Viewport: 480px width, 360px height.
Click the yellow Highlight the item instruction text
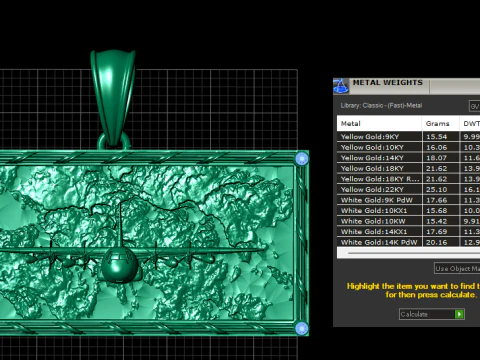(413, 290)
